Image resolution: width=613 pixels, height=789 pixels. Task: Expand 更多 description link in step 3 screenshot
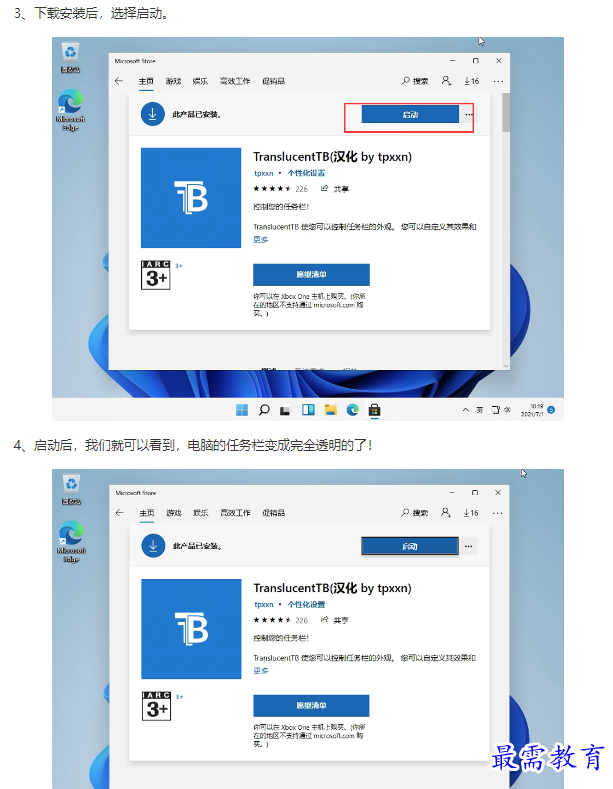[261, 240]
